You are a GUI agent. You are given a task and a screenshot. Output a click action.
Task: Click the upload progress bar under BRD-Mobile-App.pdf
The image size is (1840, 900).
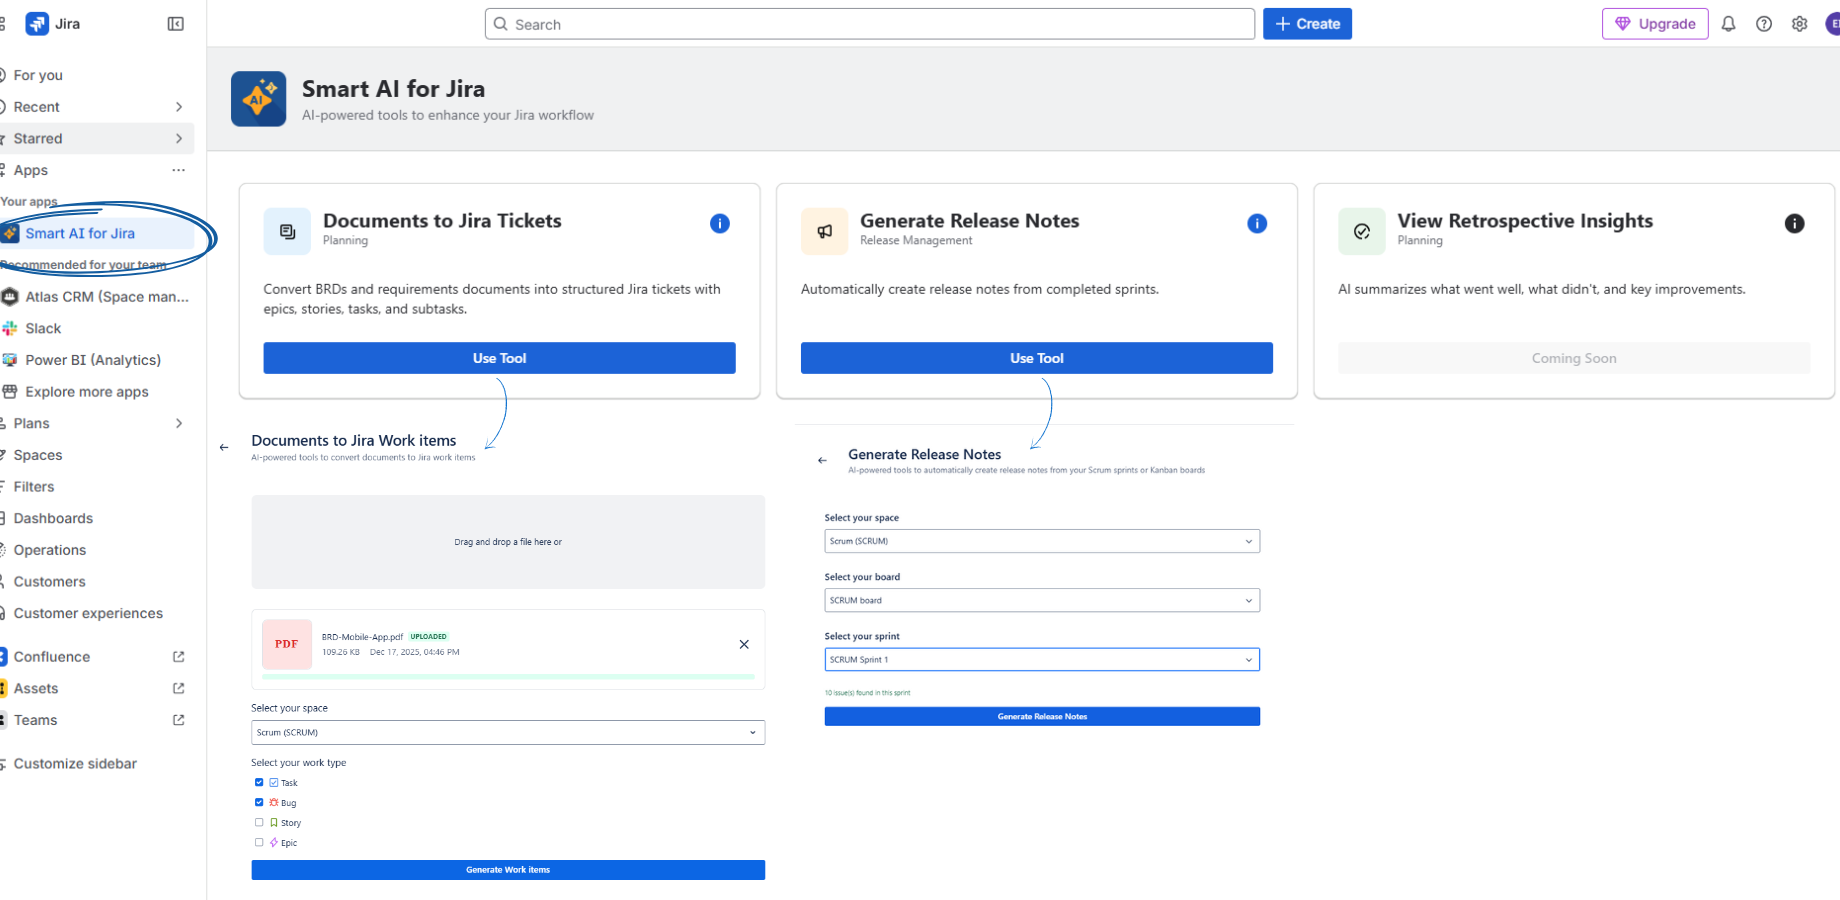click(508, 677)
